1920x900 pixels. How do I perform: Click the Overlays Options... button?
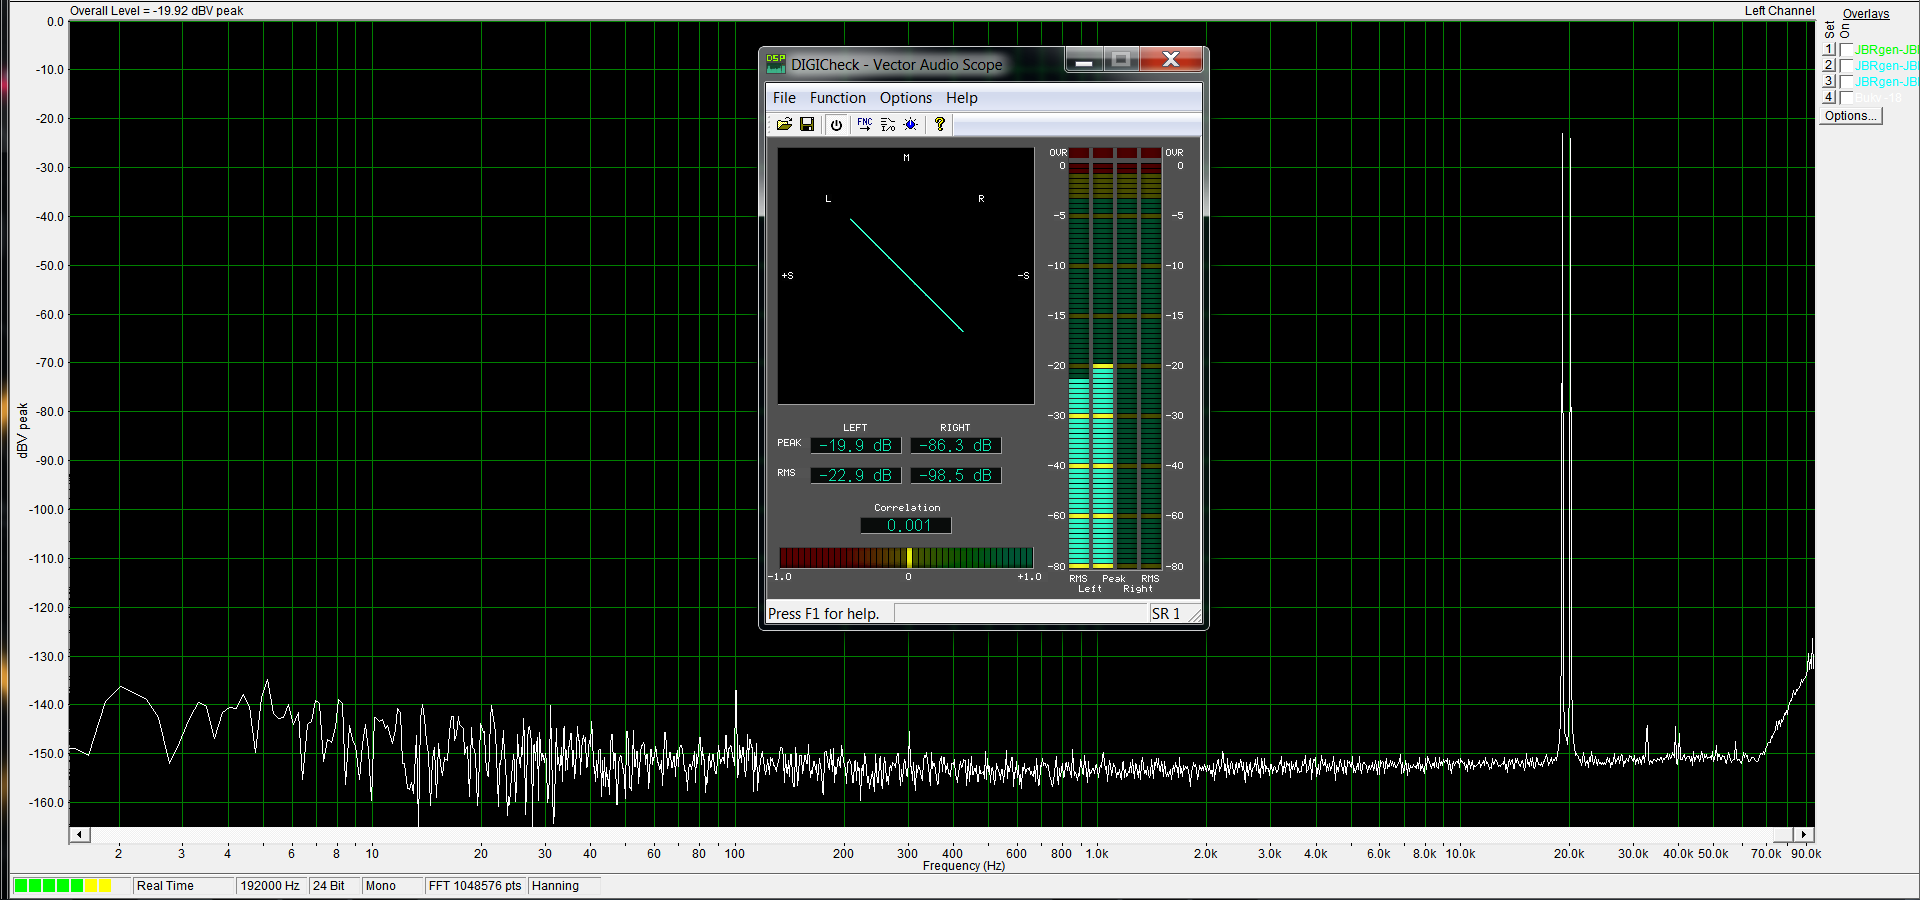pyautogui.click(x=1850, y=116)
